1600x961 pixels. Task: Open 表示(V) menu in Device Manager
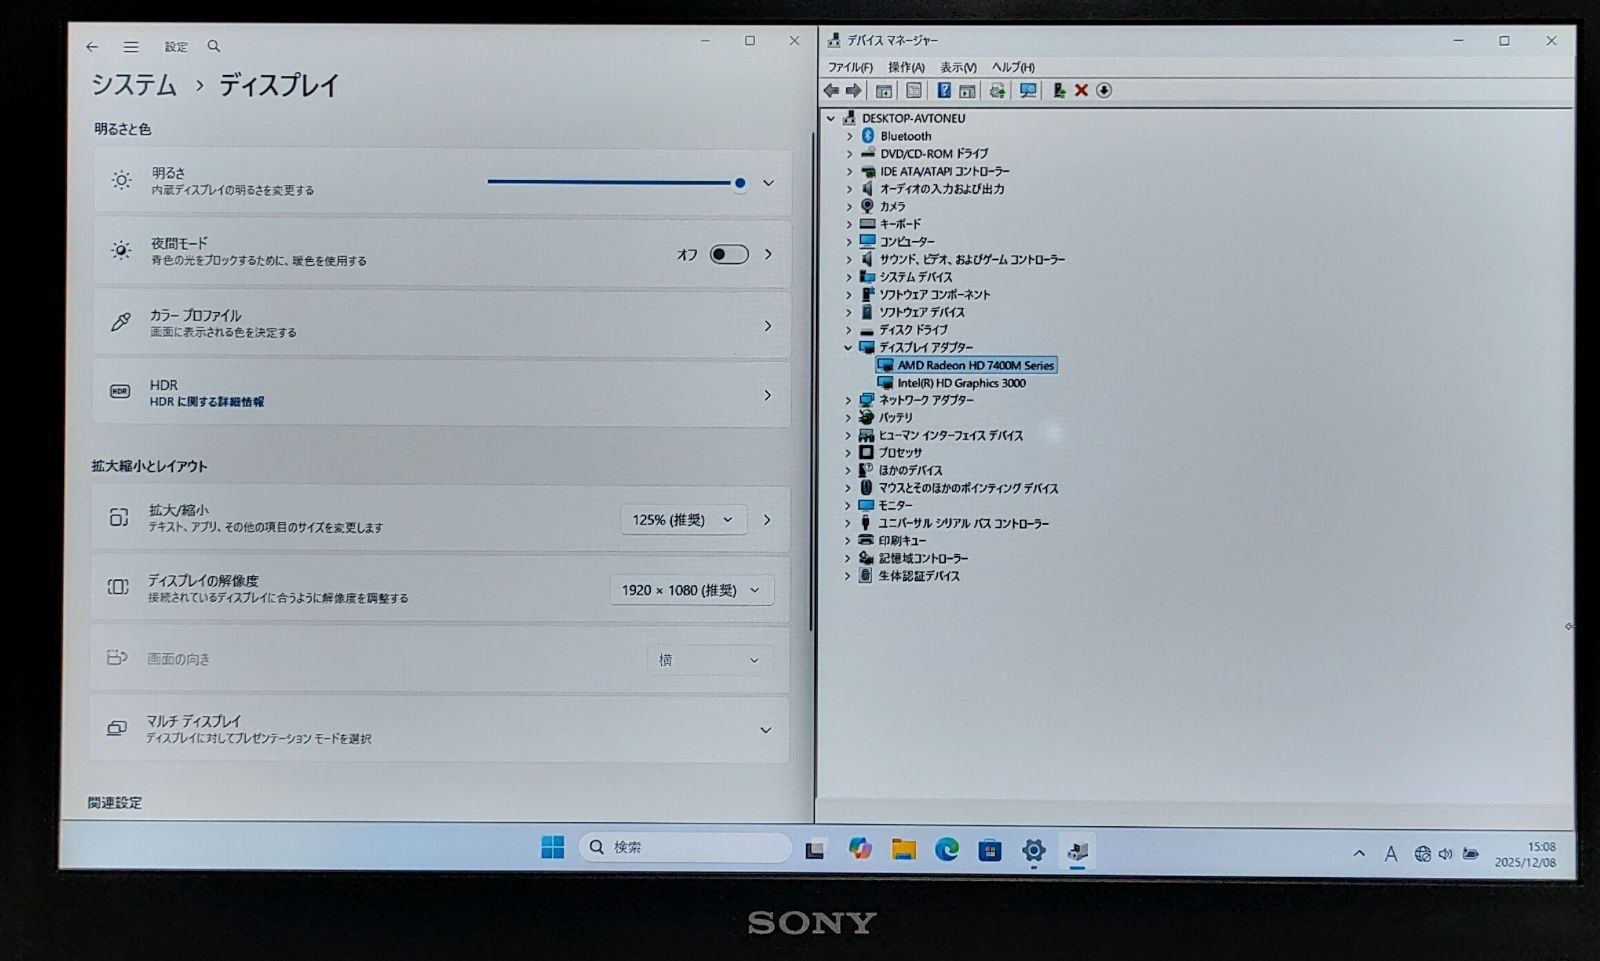point(956,67)
